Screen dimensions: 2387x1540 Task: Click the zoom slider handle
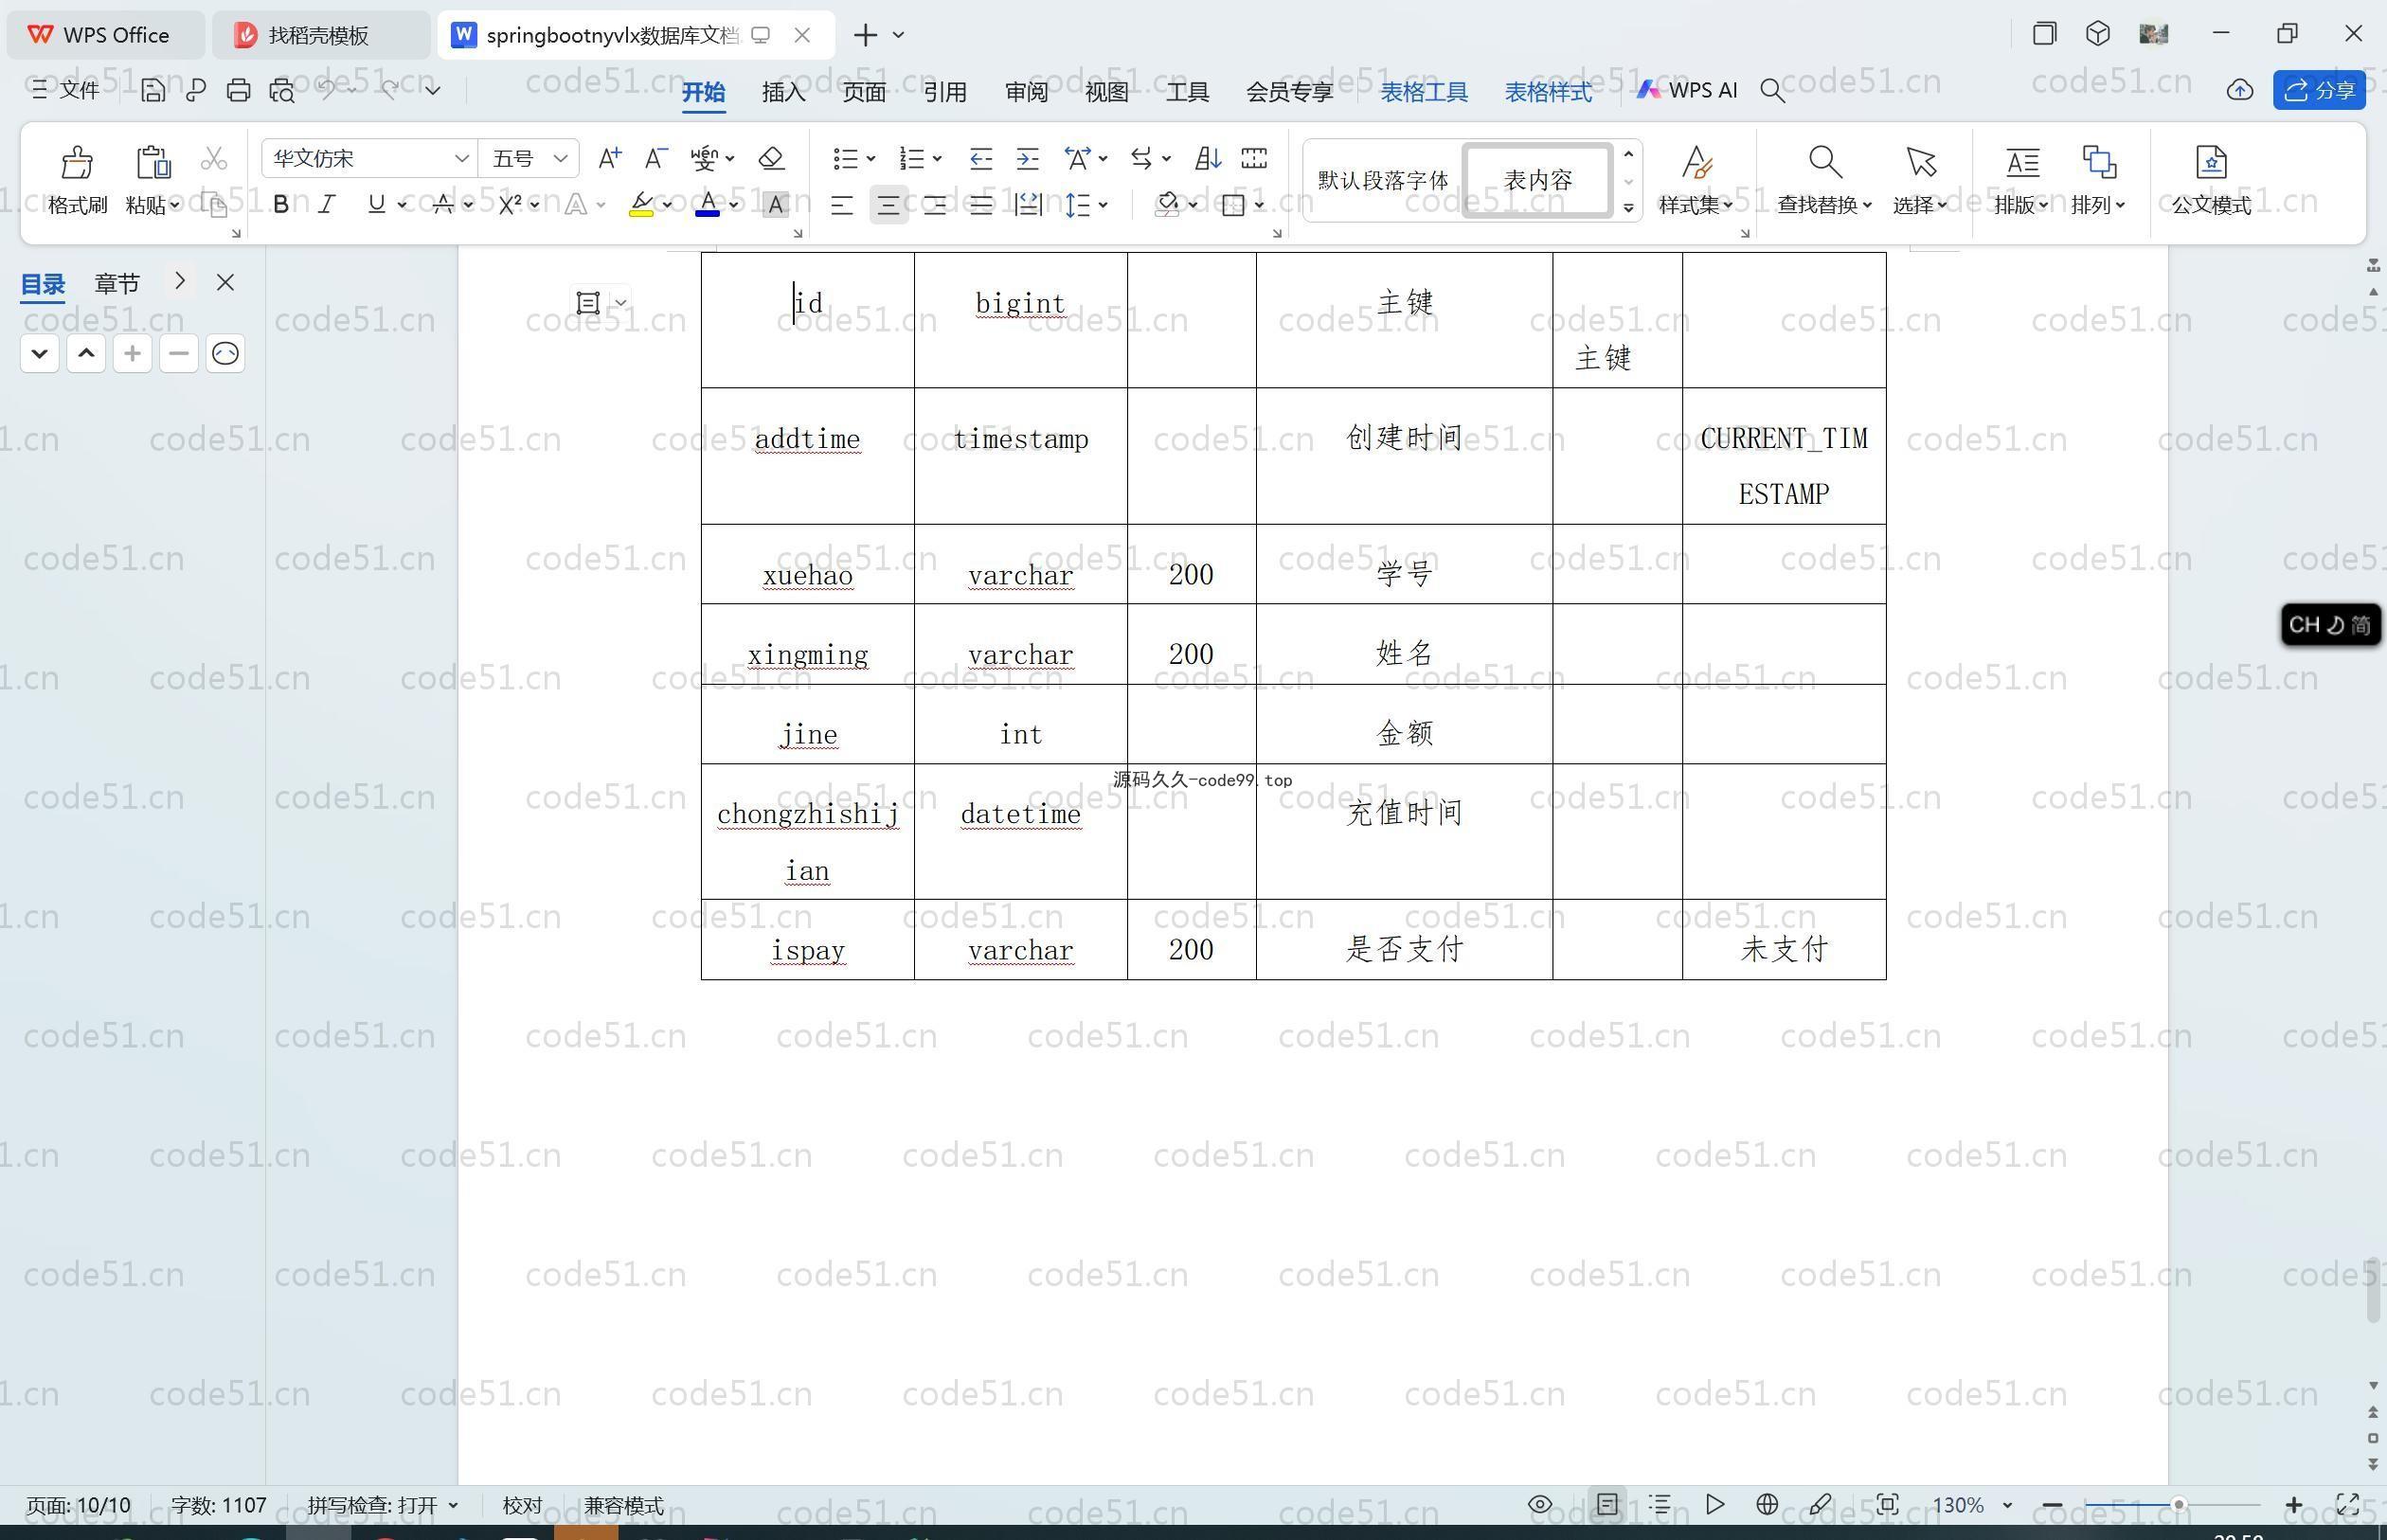coord(2178,1504)
